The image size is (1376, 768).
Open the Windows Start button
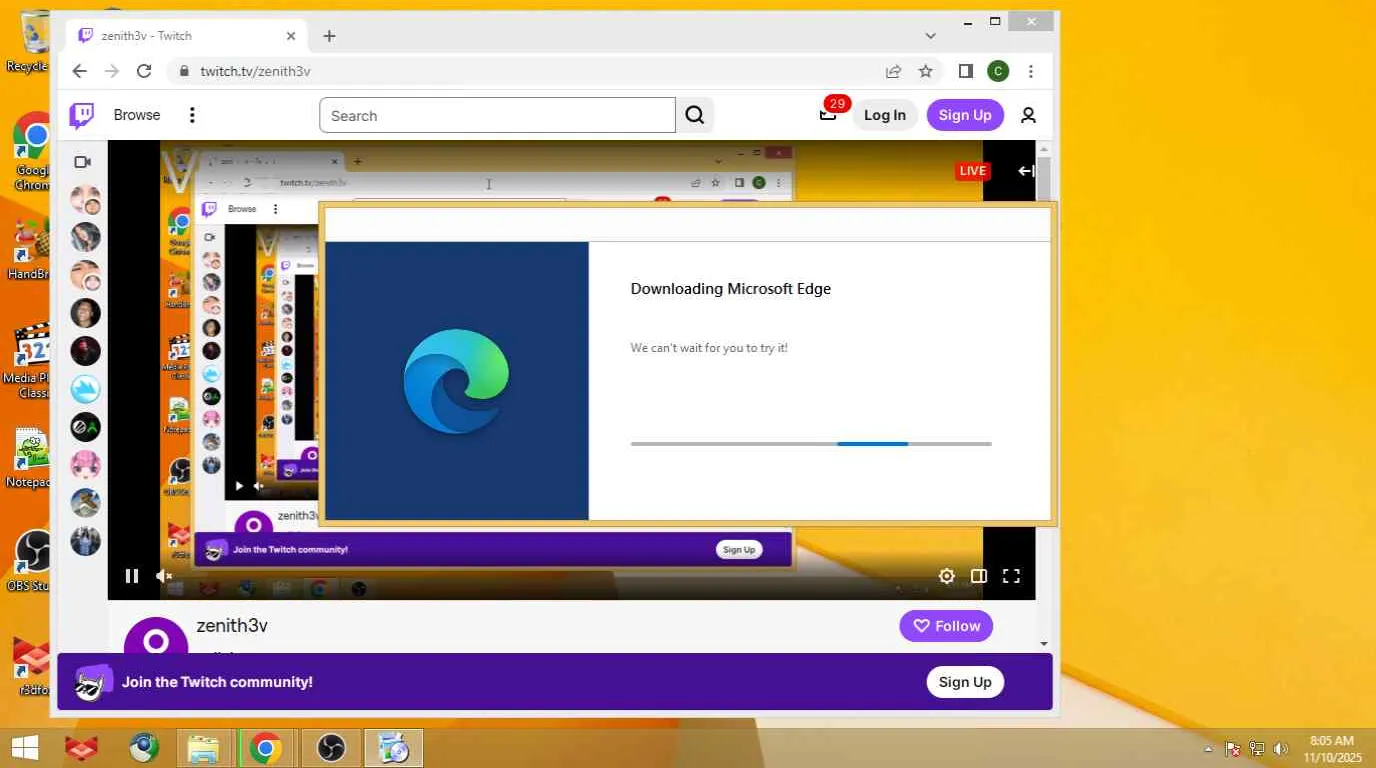(x=24, y=748)
